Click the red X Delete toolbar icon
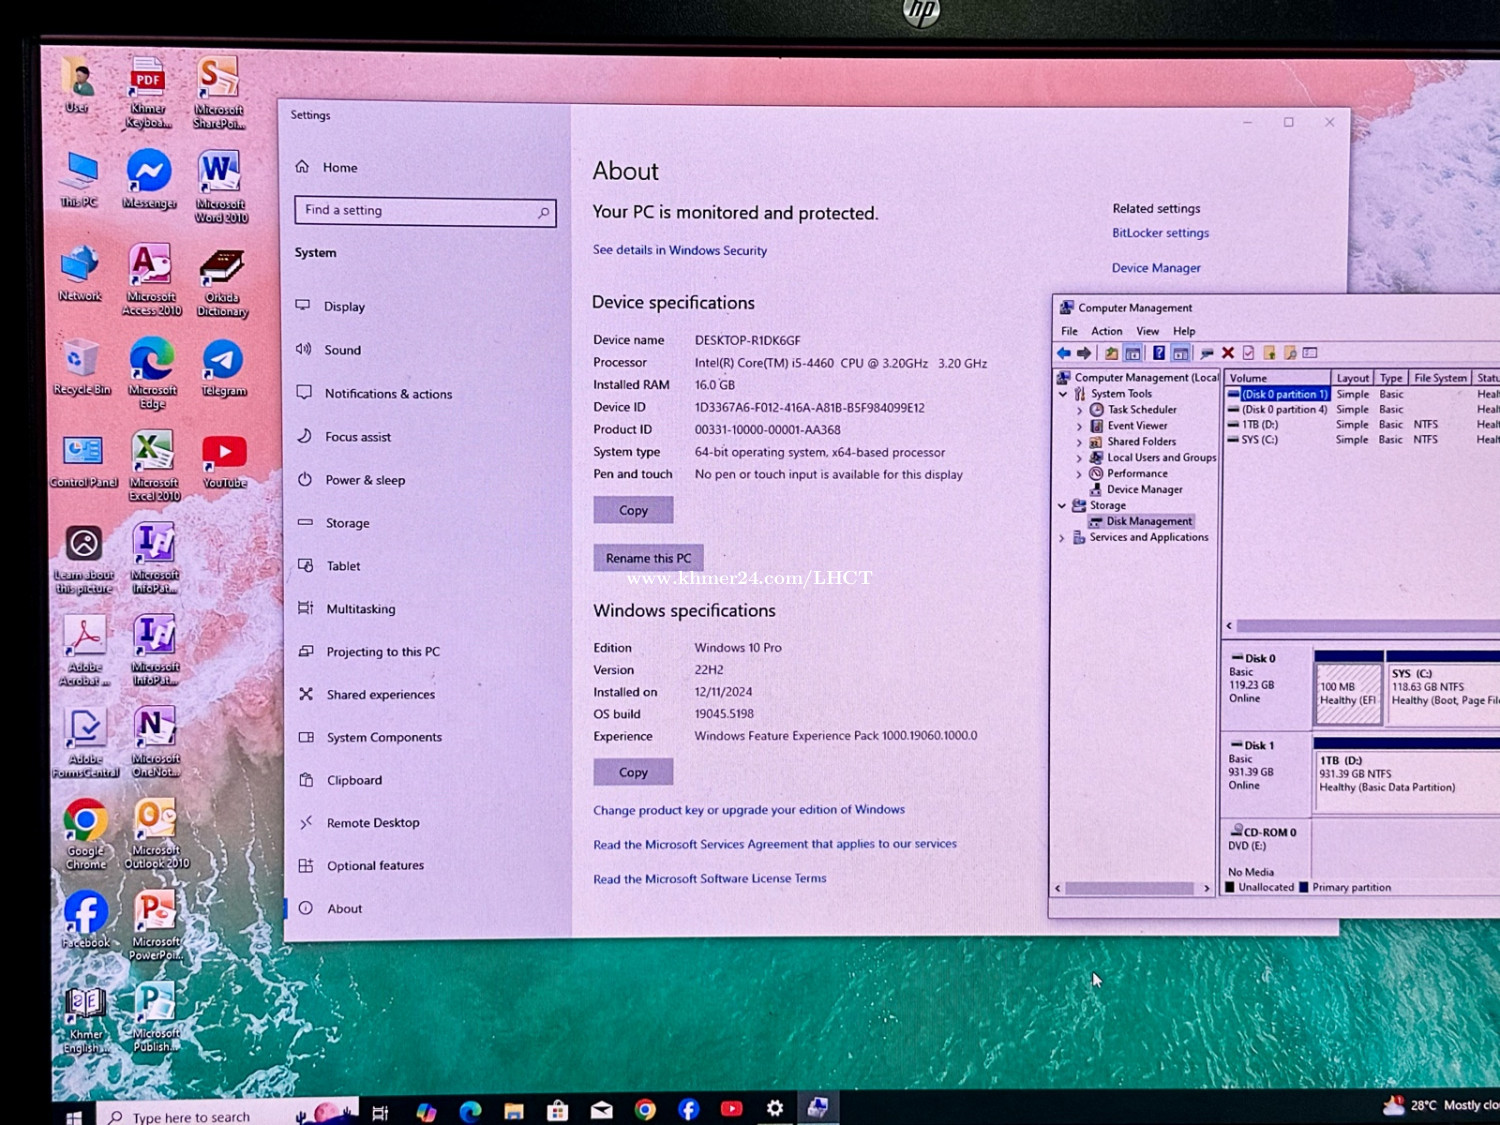This screenshot has width=1500, height=1125. click(1228, 353)
